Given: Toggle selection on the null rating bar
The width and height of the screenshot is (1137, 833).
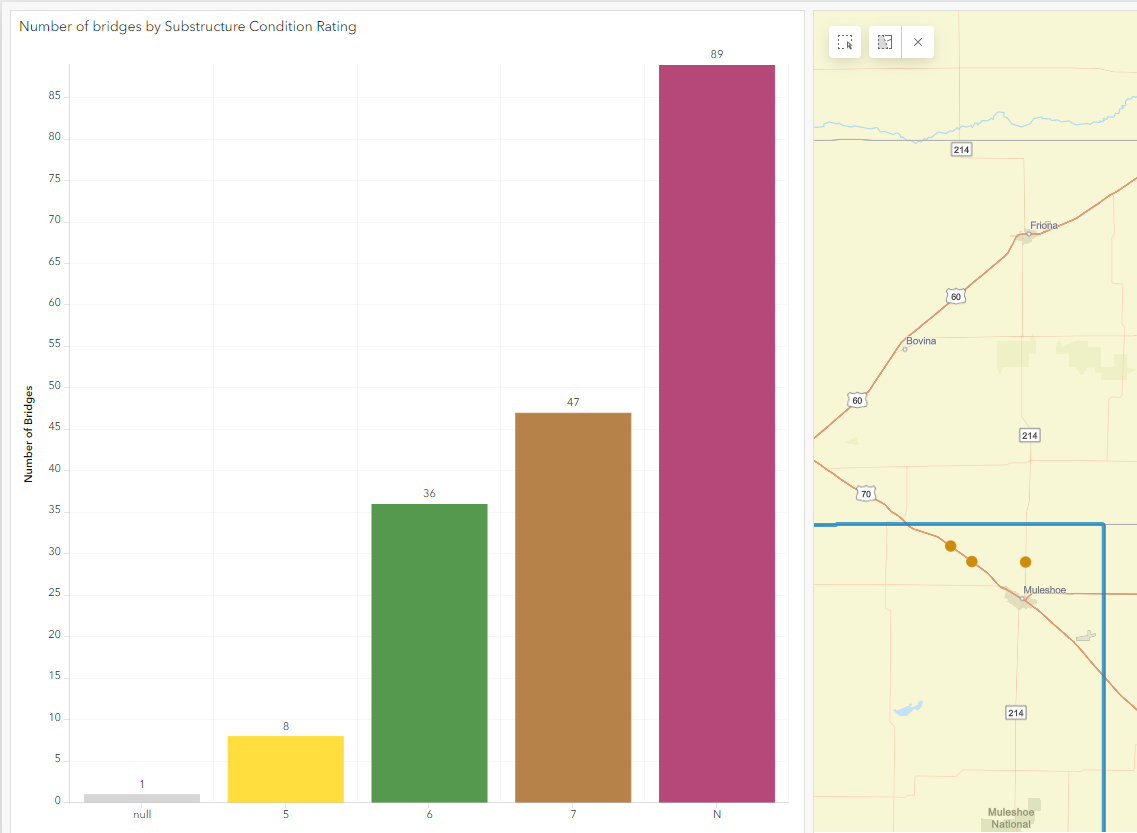Looking at the screenshot, I should click(x=141, y=795).
